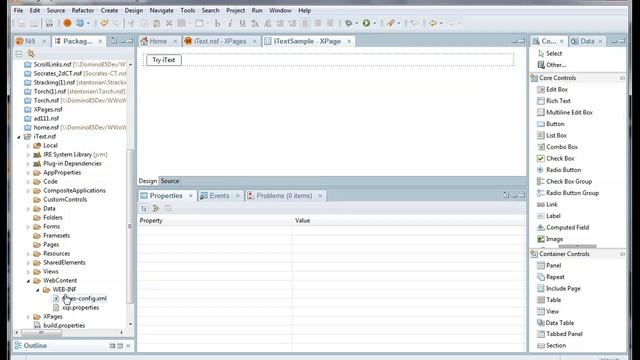Select the Include Page container control
The height and width of the screenshot is (360, 640).
(x=558, y=288)
